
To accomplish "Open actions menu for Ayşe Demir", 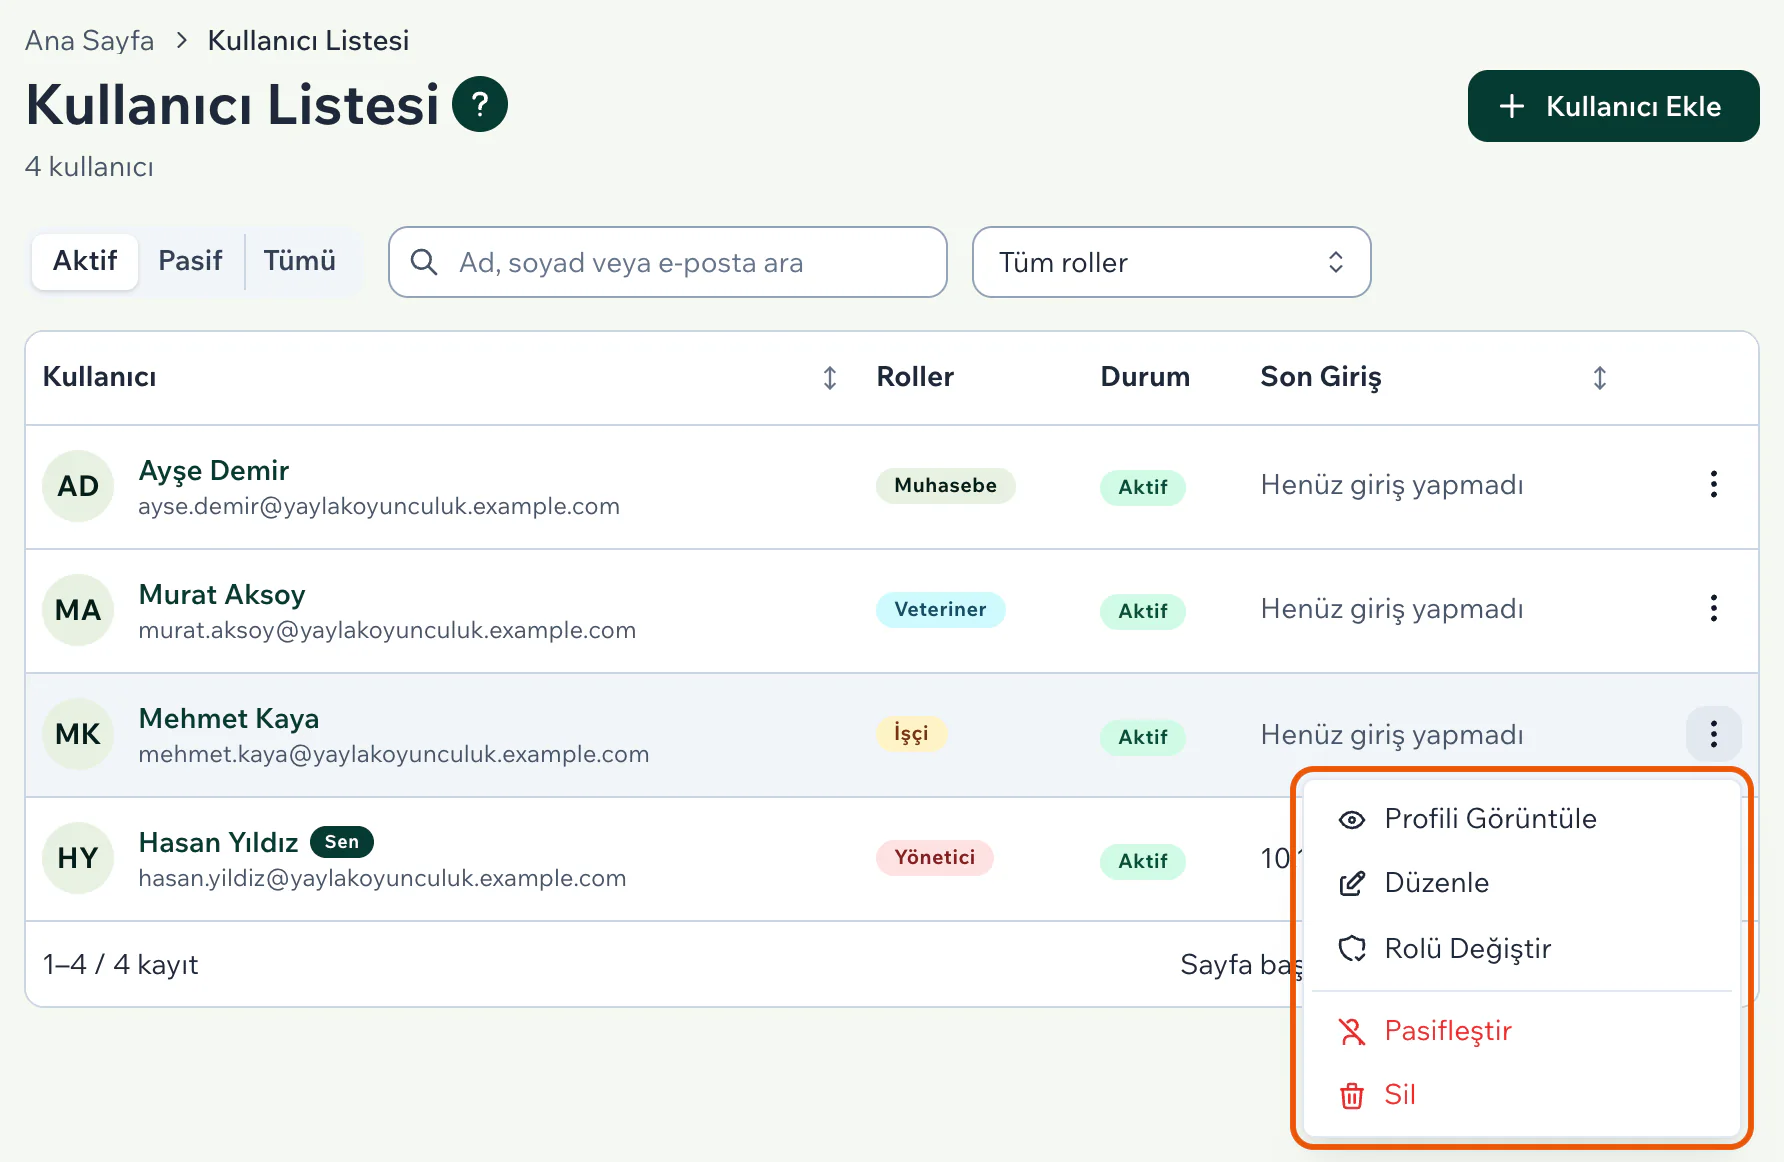I will [x=1713, y=484].
